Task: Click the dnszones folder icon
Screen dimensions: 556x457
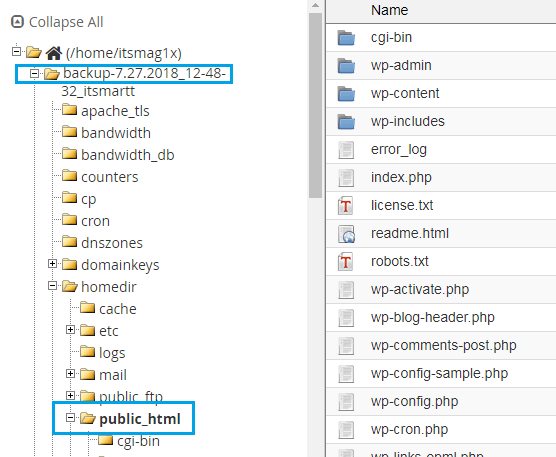Action: tap(70, 242)
